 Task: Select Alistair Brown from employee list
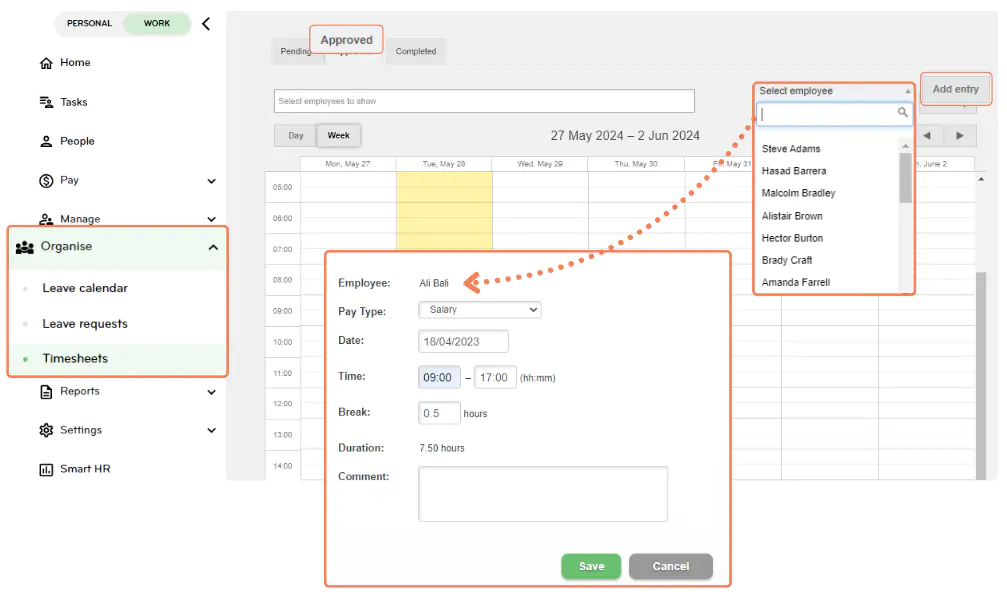(792, 216)
